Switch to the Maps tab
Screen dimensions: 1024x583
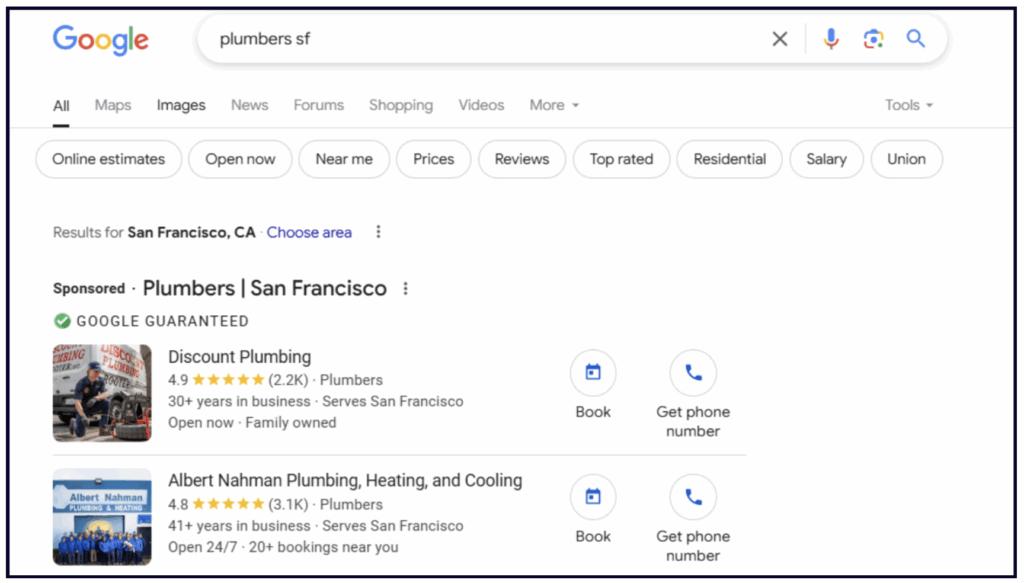pyautogui.click(x=113, y=105)
